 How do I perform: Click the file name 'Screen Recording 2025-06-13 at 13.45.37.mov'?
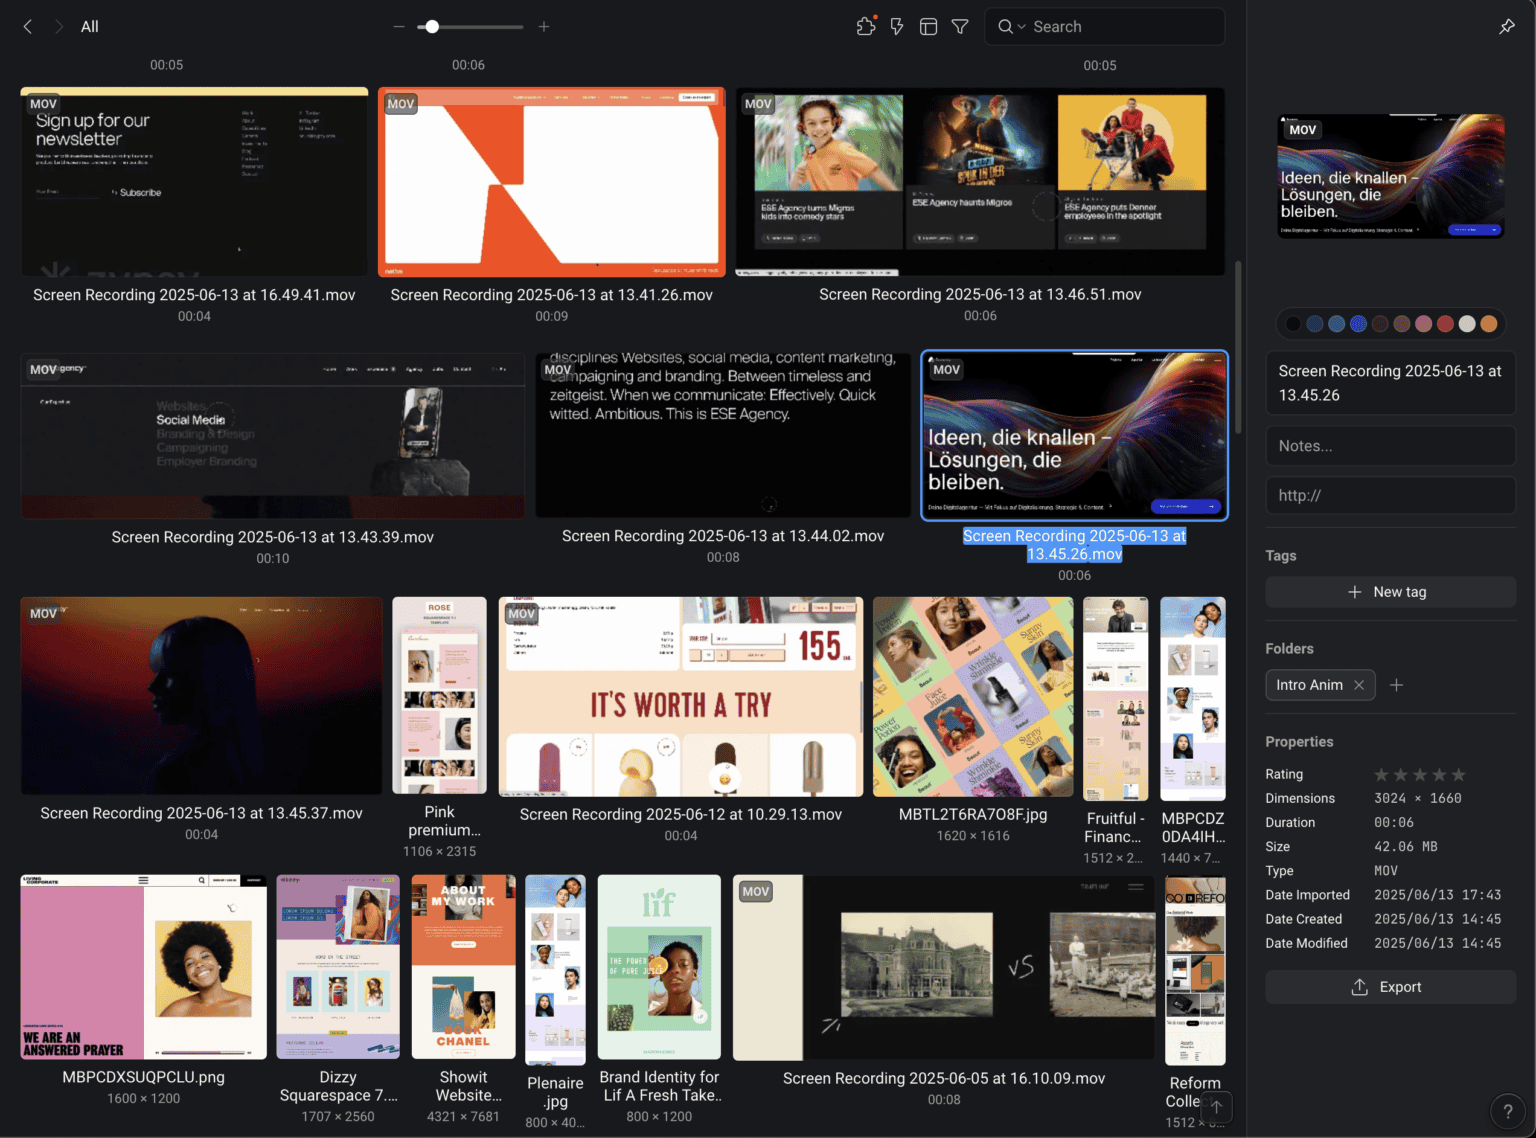pos(201,813)
